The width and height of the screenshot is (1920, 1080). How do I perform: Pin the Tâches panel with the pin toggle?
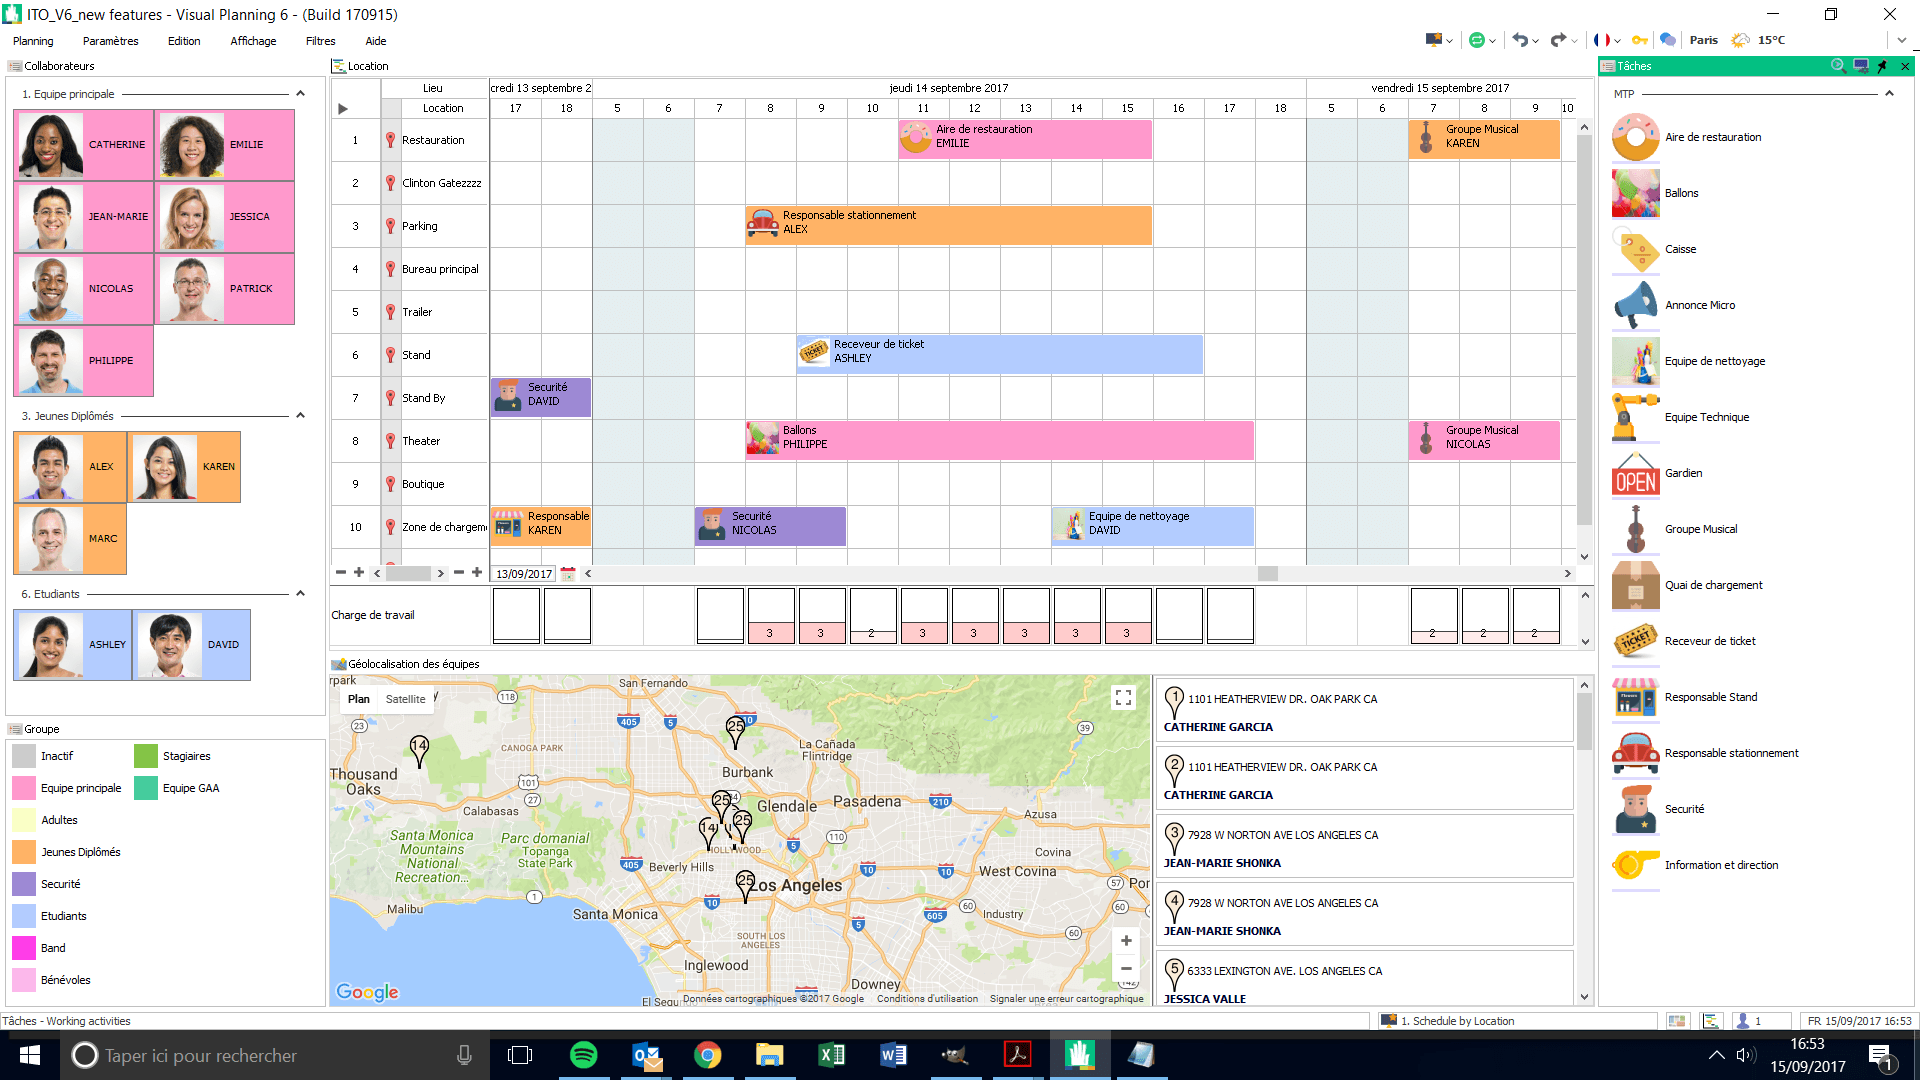click(1882, 66)
